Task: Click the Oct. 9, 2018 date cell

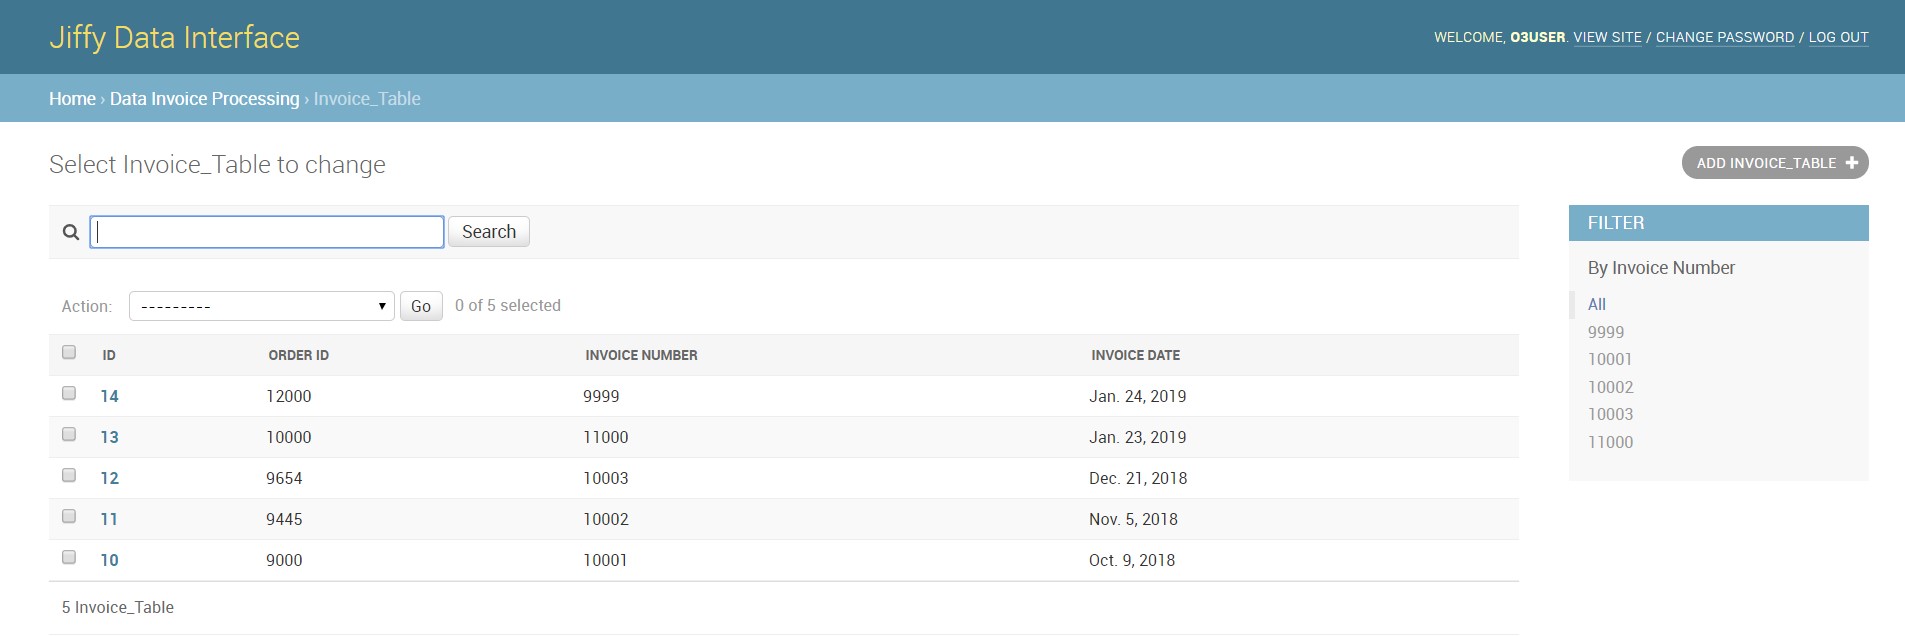Action: [1132, 560]
